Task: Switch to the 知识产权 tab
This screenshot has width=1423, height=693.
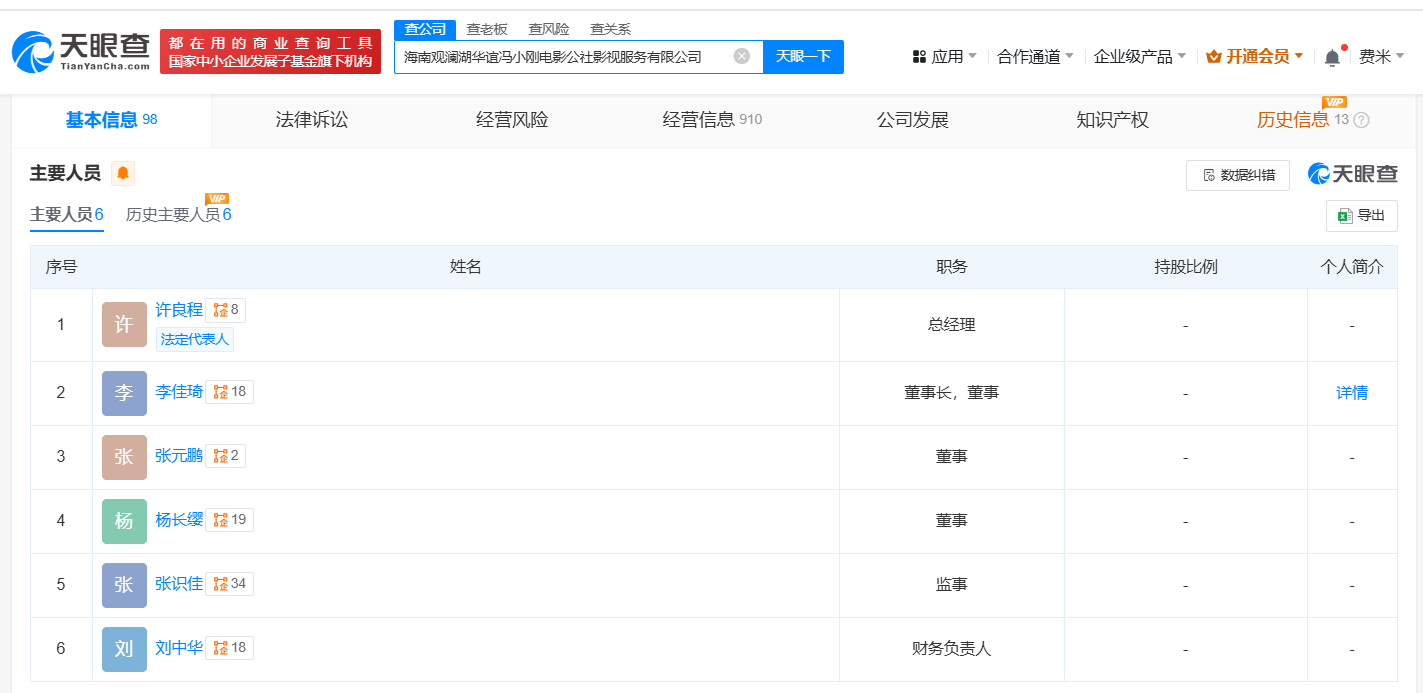Action: click(x=1112, y=120)
